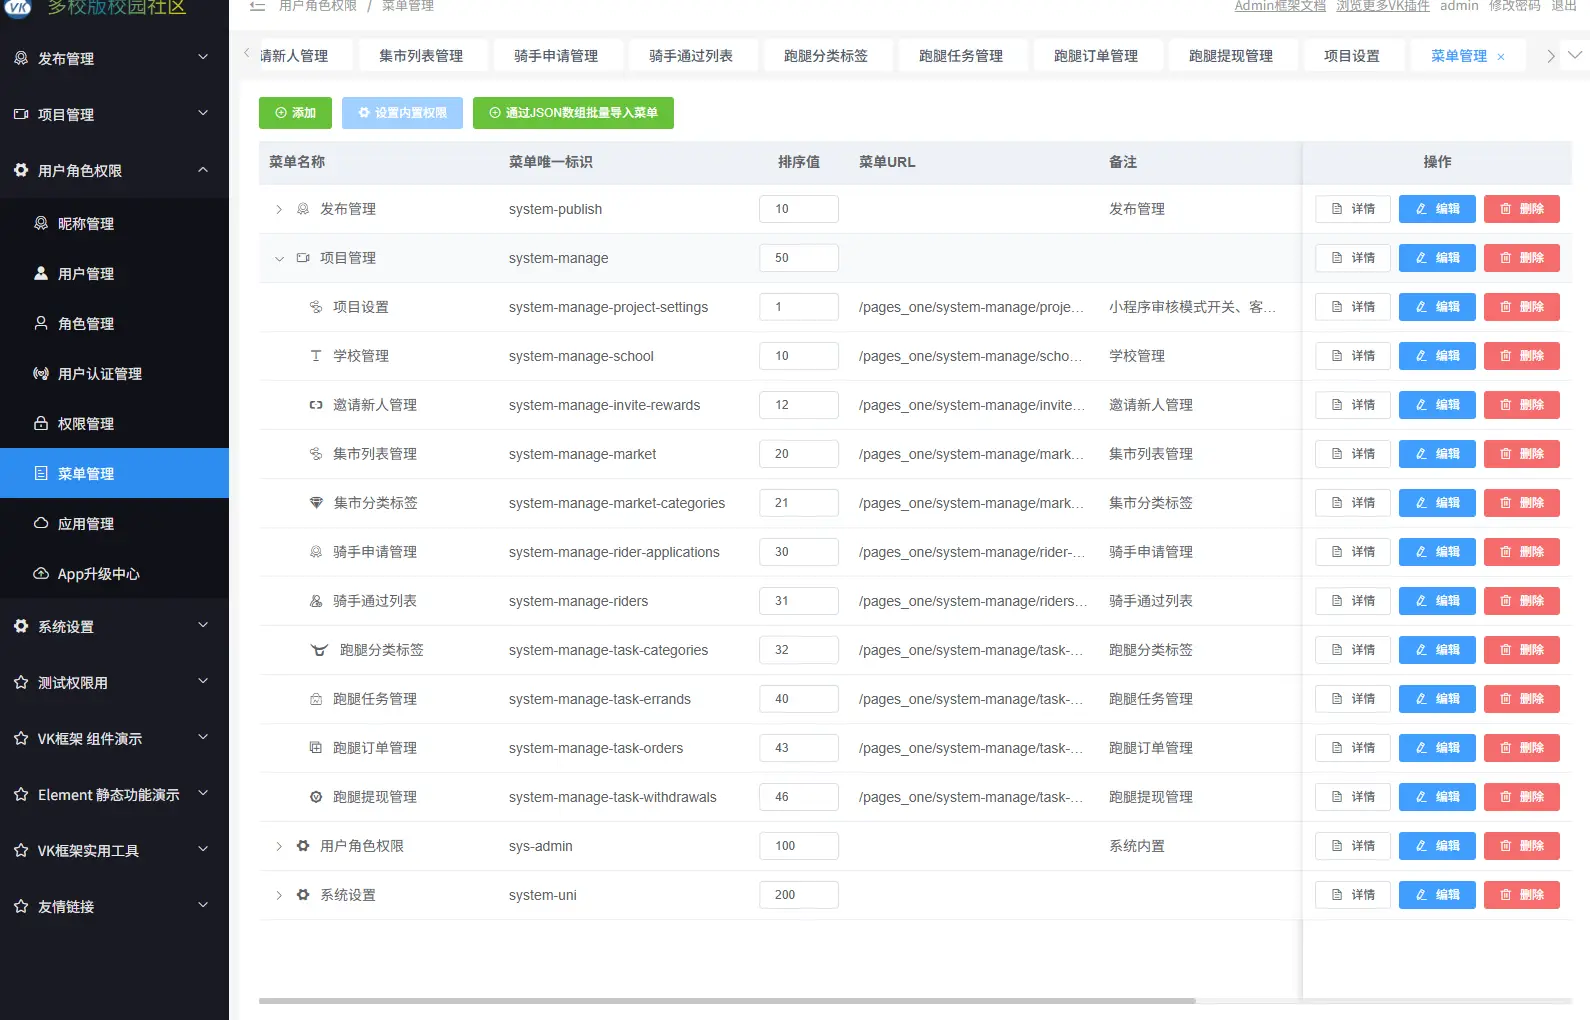Screen dimensions: 1590x1020
Task: Switch to the 跑腿订单管理 tab
Action: (1095, 56)
